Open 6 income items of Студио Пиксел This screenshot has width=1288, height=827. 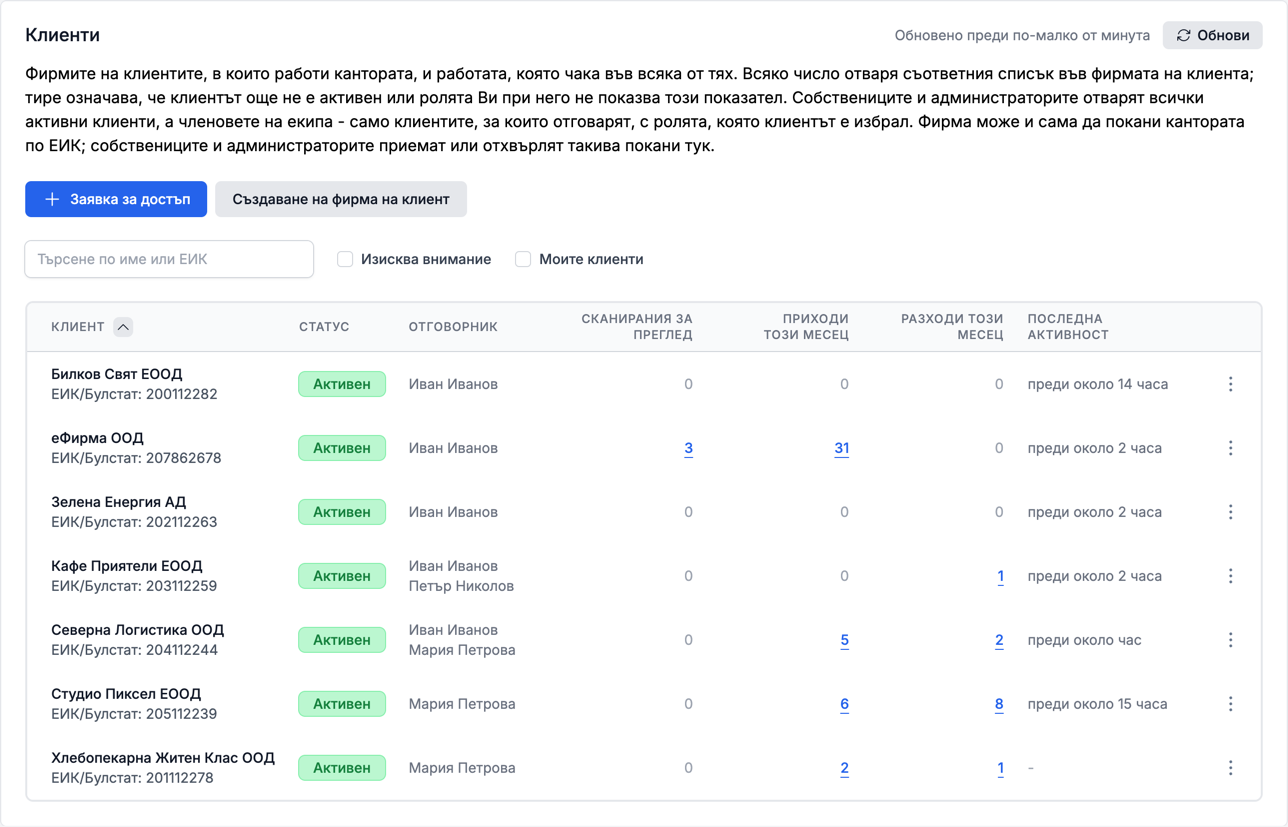pyautogui.click(x=844, y=704)
